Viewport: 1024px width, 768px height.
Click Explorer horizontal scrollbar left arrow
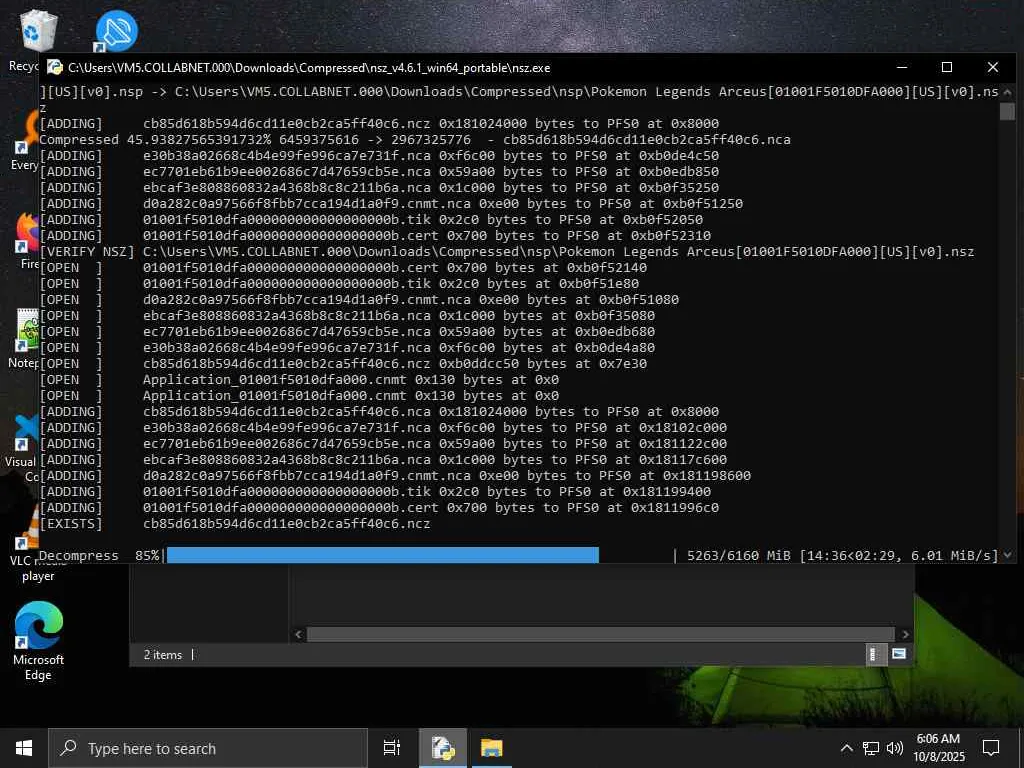pos(298,634)
